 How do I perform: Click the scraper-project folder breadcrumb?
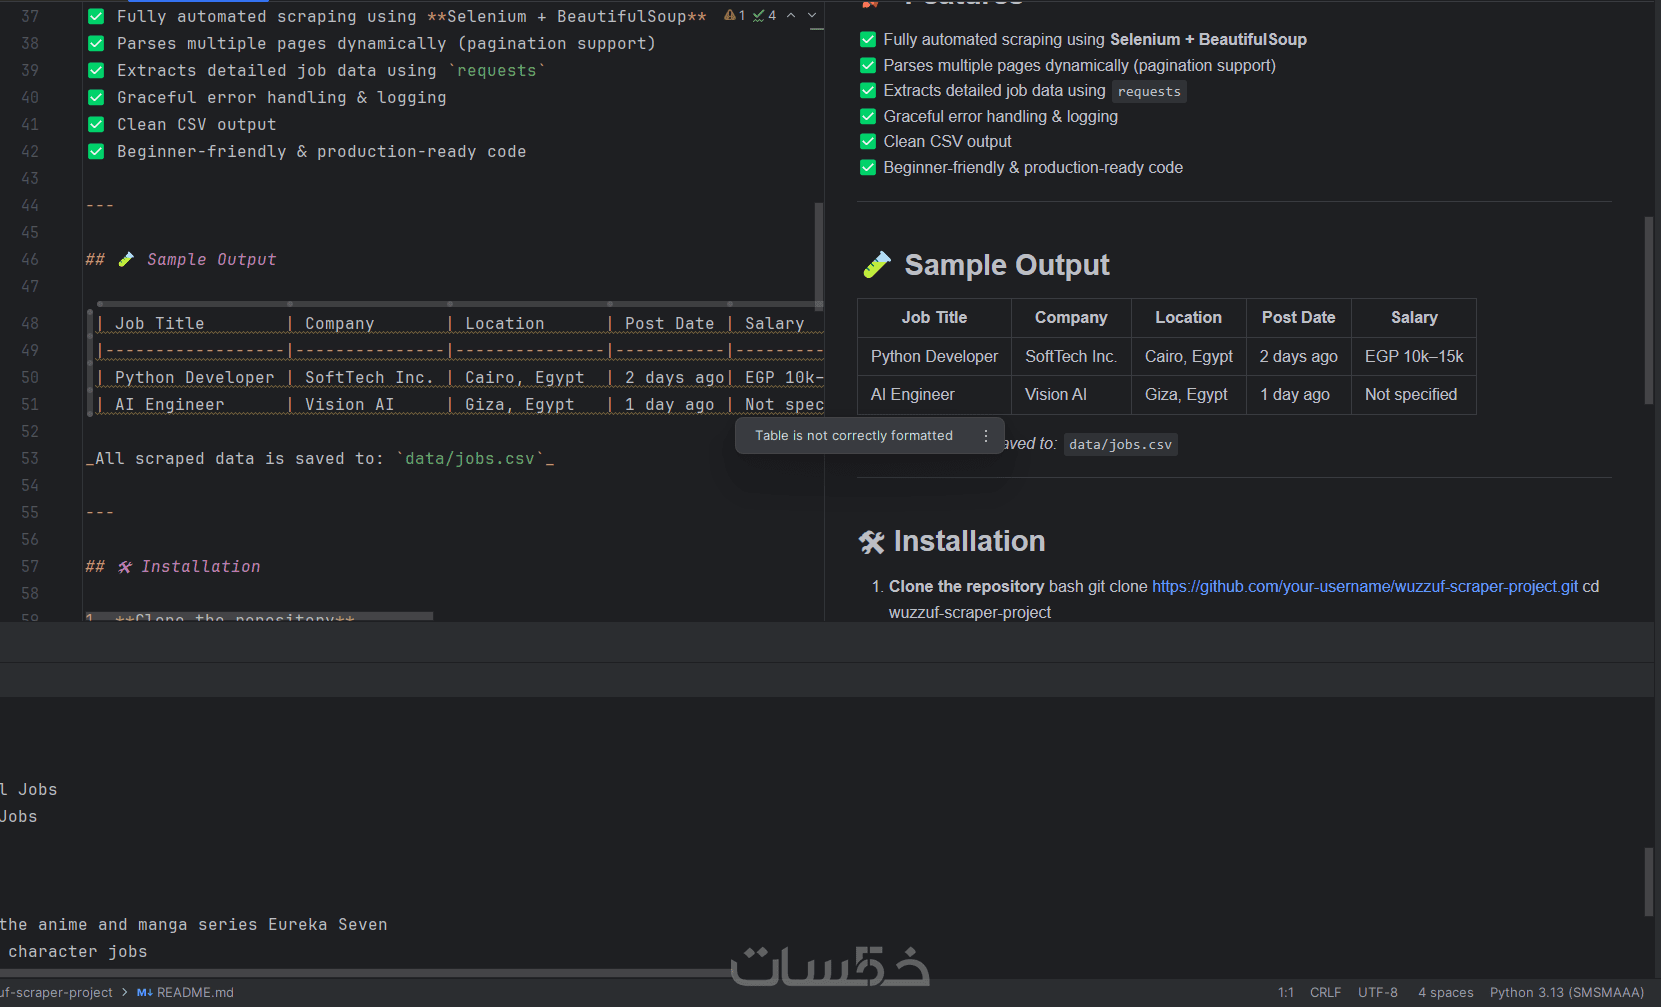click(x=56, y=993)
